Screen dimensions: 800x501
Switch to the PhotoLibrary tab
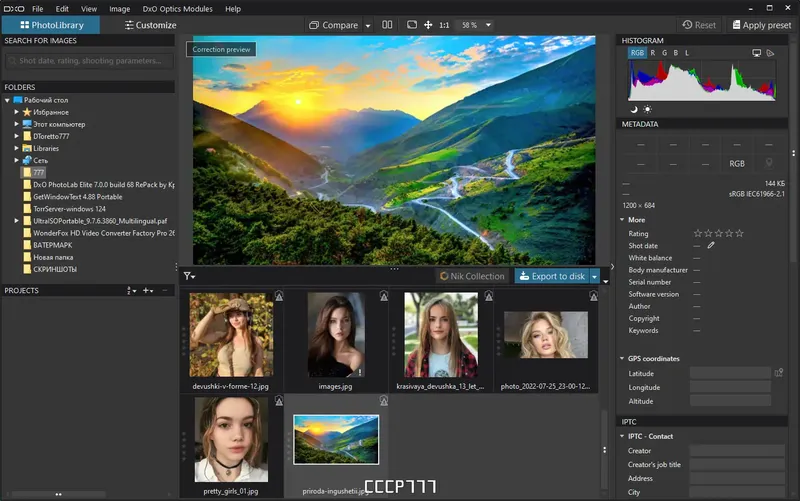click(51, 25)
